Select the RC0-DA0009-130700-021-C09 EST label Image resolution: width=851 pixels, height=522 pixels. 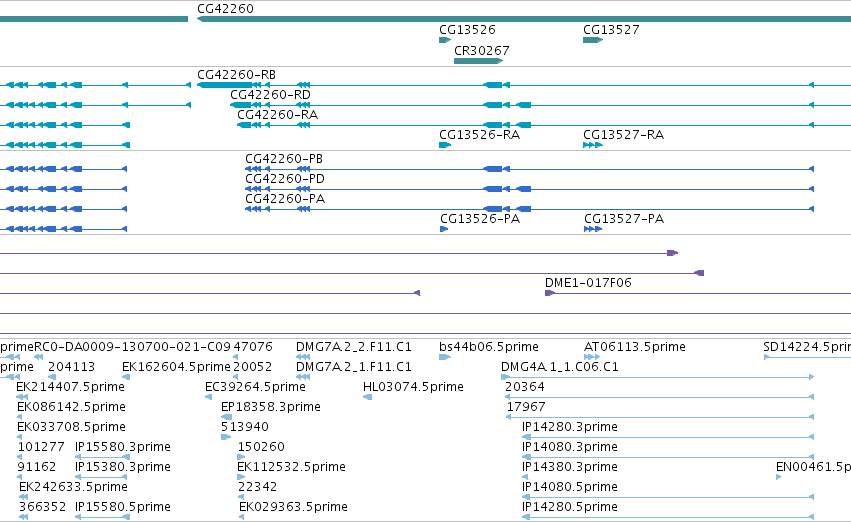tap(132, 347)
